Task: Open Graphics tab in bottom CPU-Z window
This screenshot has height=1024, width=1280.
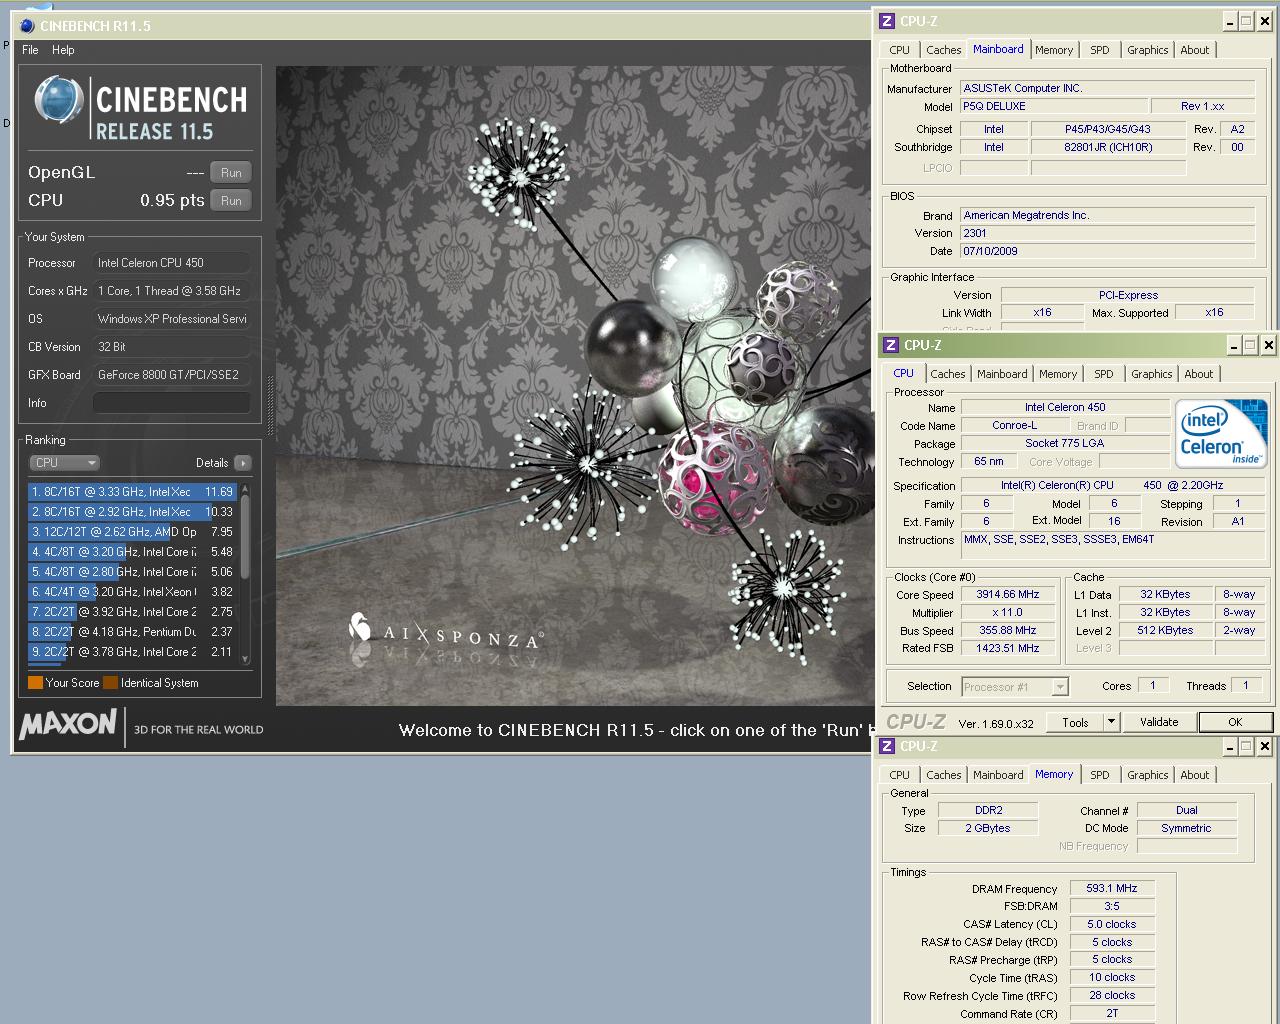Action: [1147, 775]
